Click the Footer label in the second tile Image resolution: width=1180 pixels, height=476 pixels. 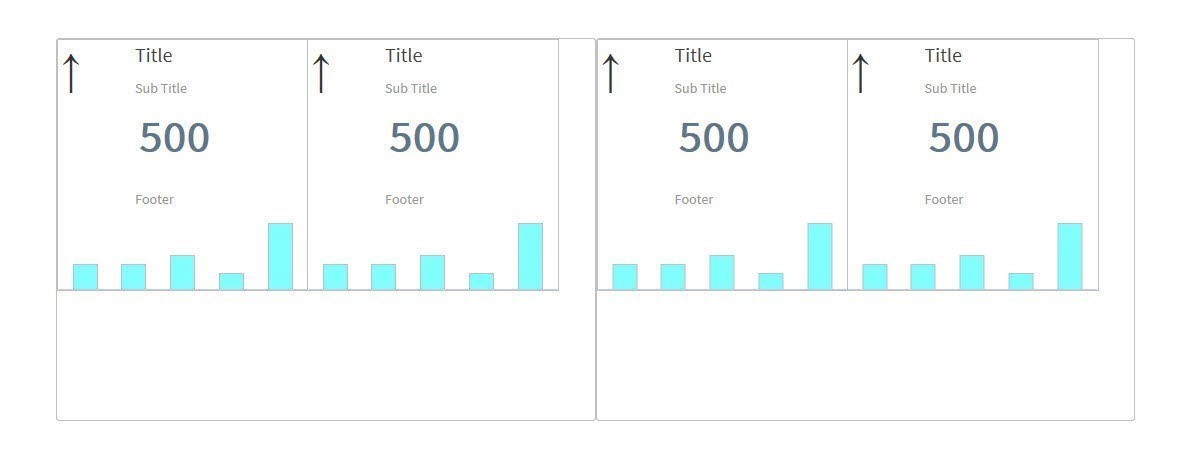404,200
